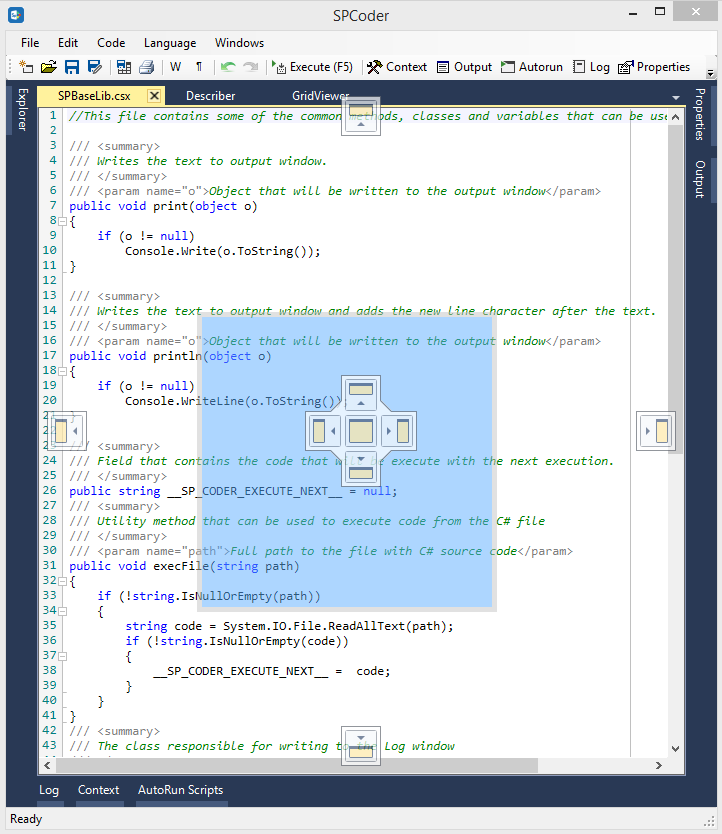
Task: Collapse code fold at line 18
Action: [62, 371]
